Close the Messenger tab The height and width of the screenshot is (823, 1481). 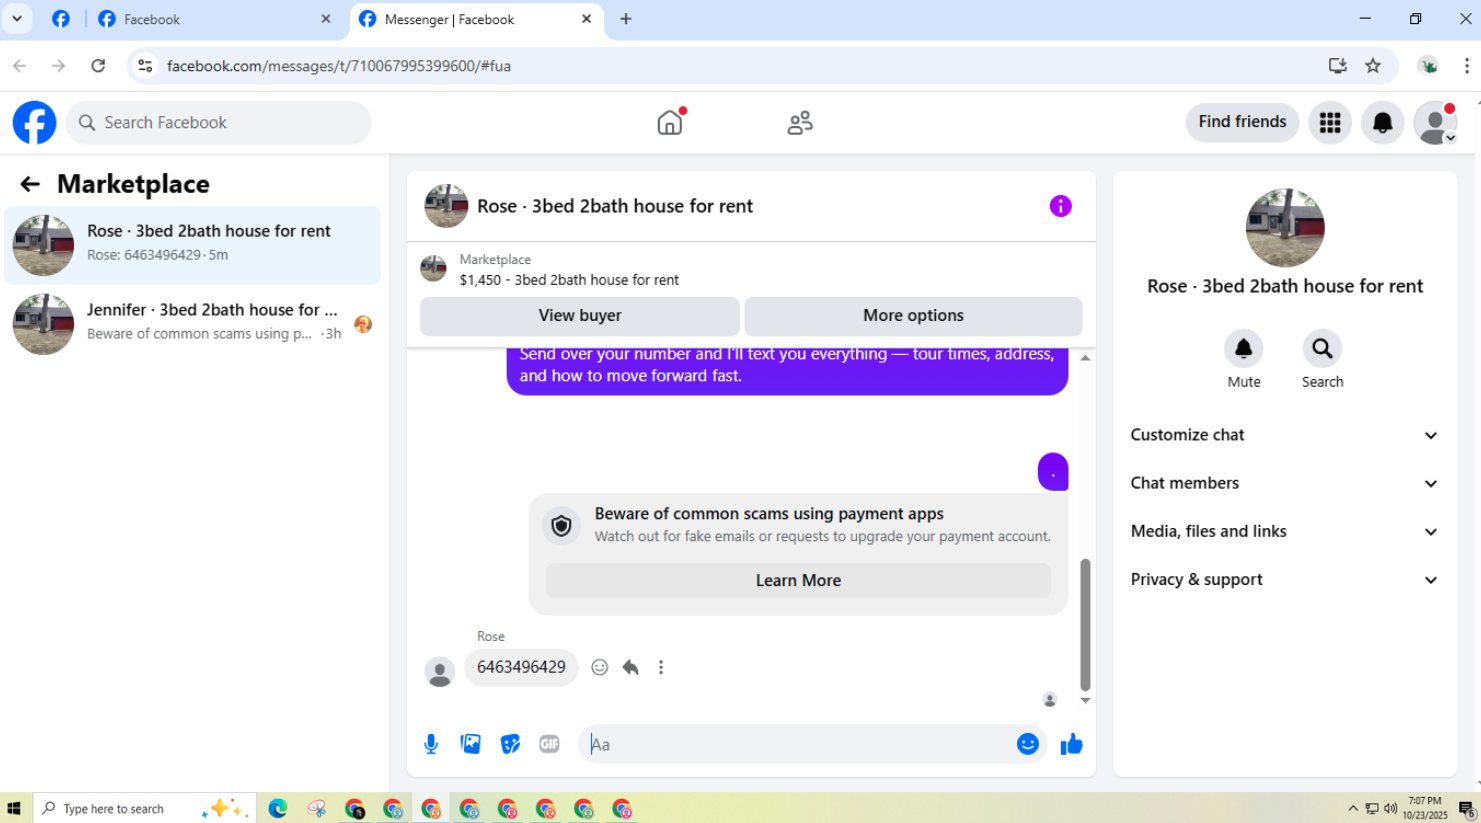click(586, 19)
